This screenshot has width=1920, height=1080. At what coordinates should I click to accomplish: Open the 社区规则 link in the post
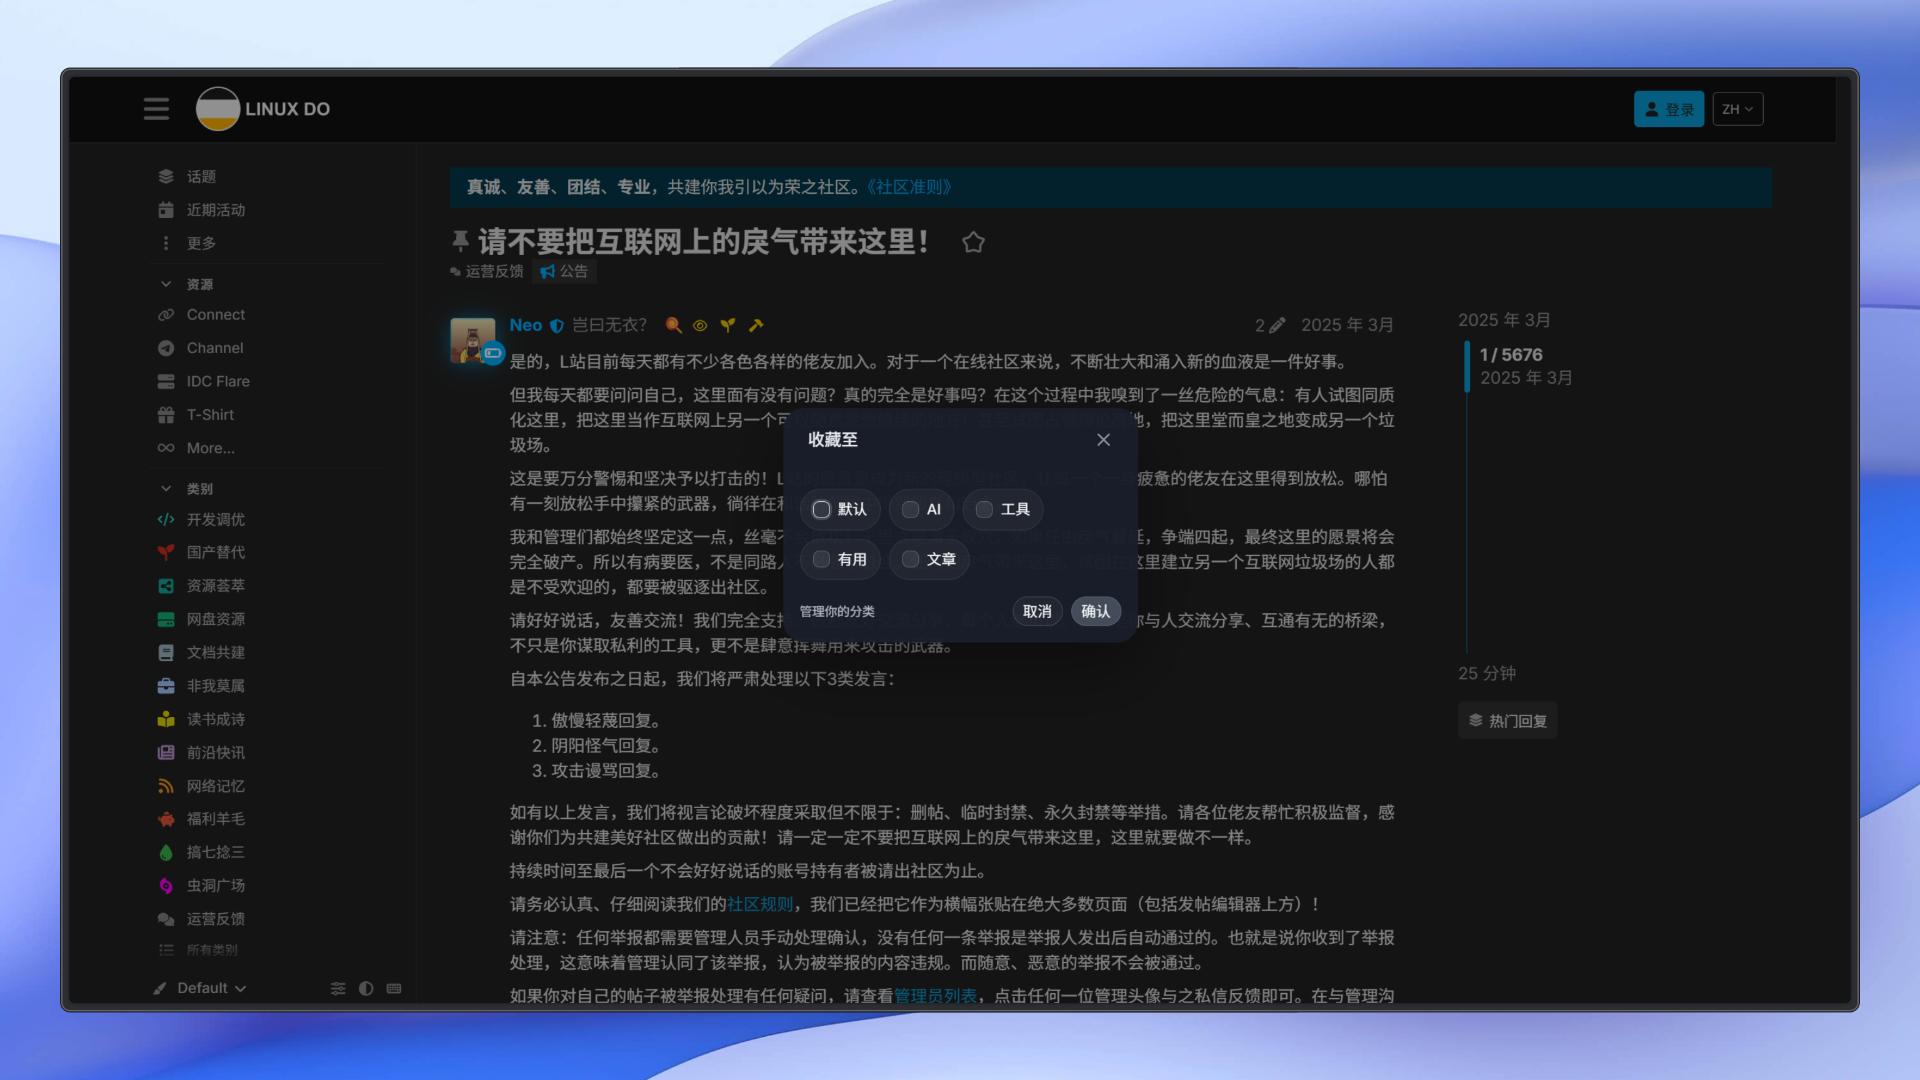pyautogui.click(x=760, y=904)
